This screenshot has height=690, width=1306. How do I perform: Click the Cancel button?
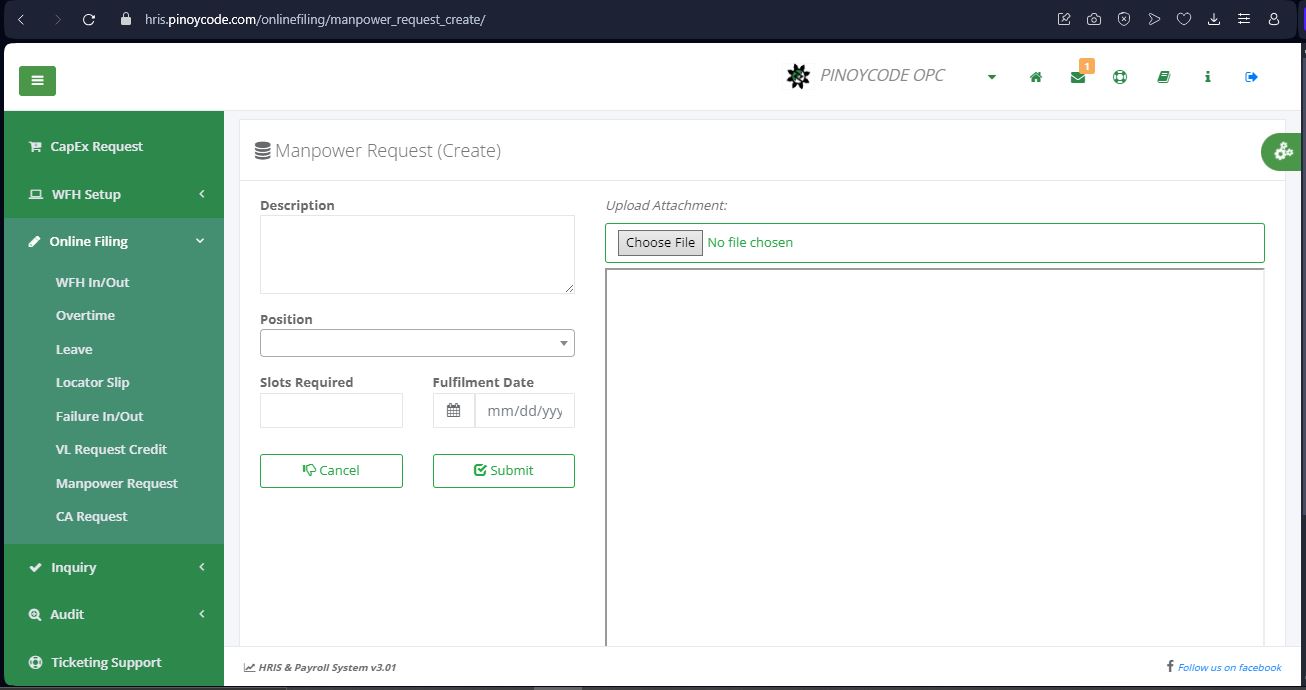click(331, 471)
